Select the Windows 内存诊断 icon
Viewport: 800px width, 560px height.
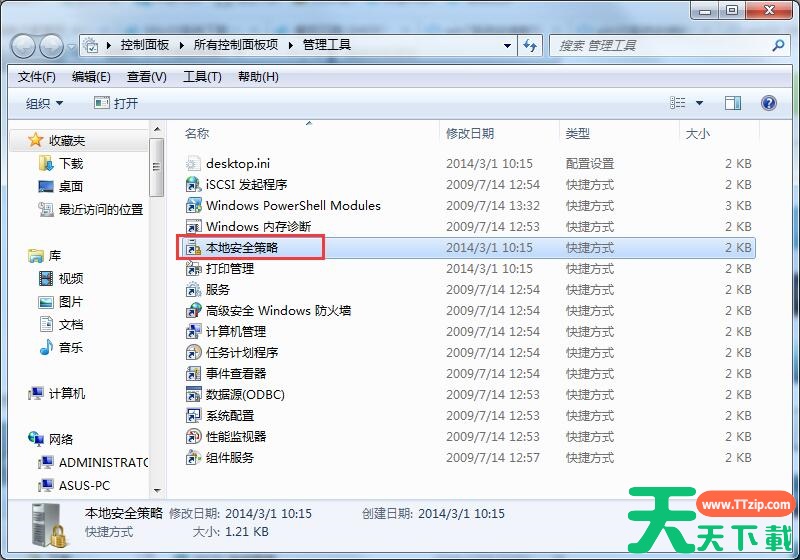[x=193, y=226]
